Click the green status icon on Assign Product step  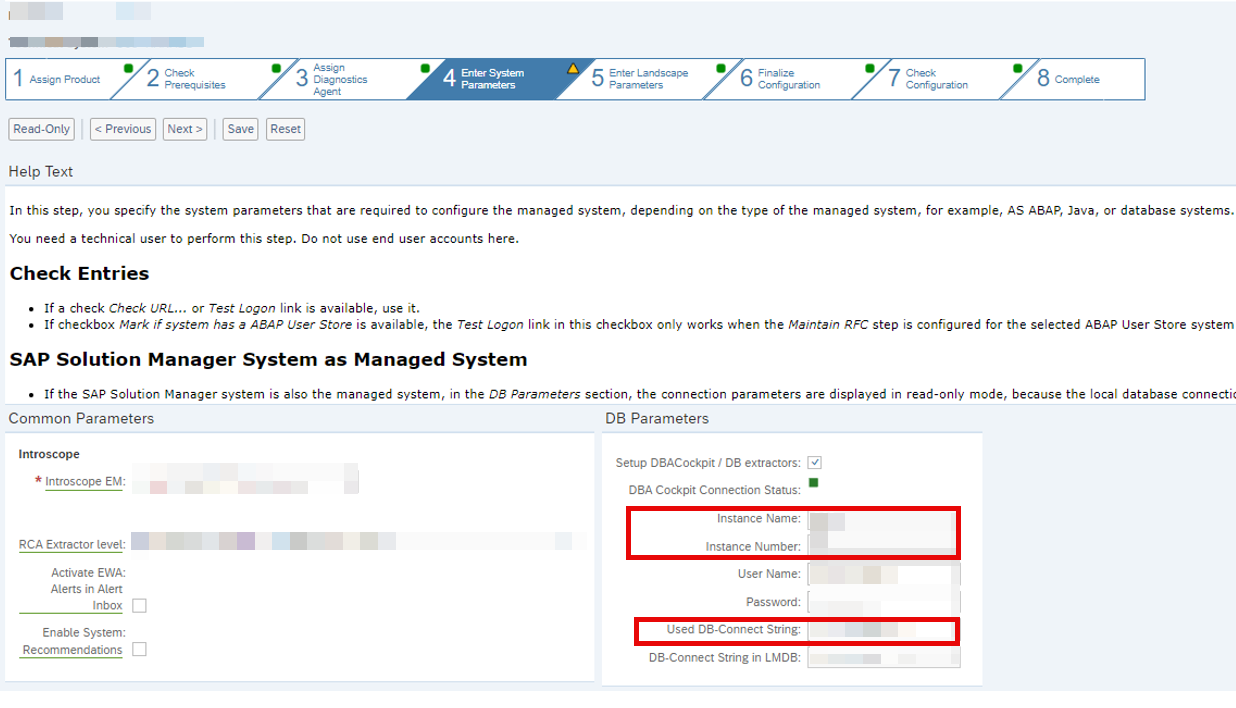128,69
